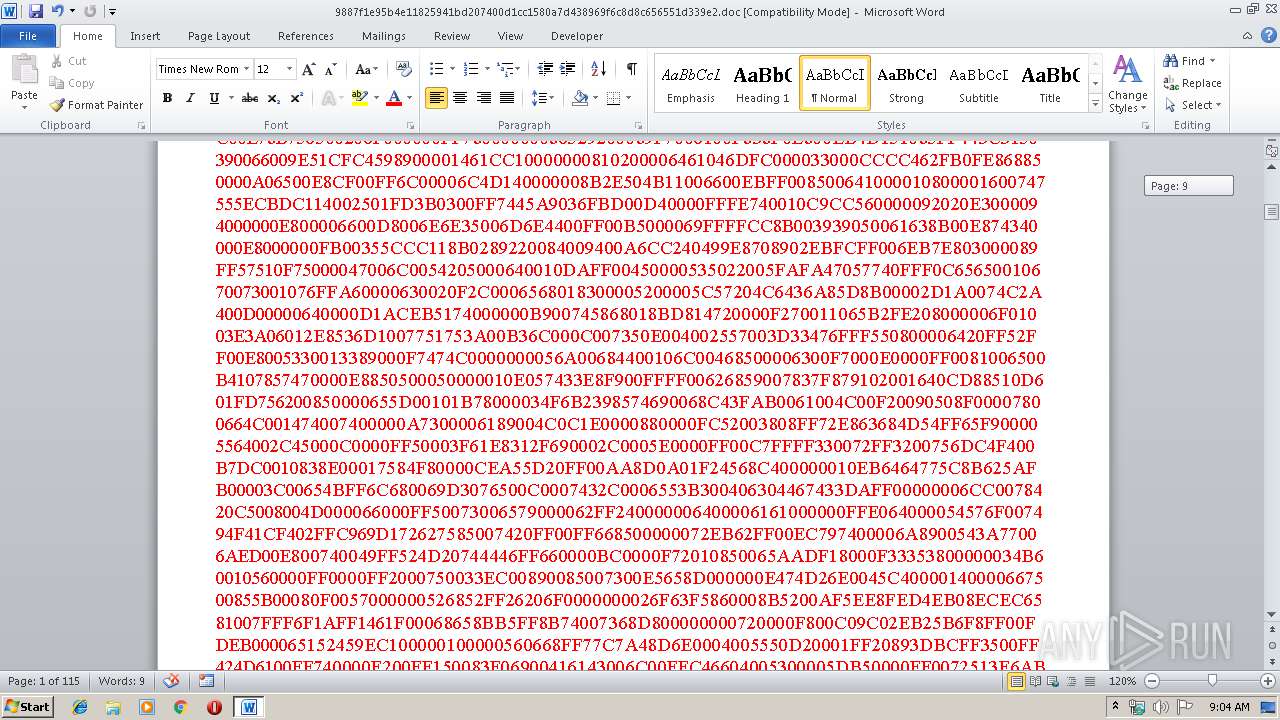
Task: Open the File tab
Action: pos(28,35)
